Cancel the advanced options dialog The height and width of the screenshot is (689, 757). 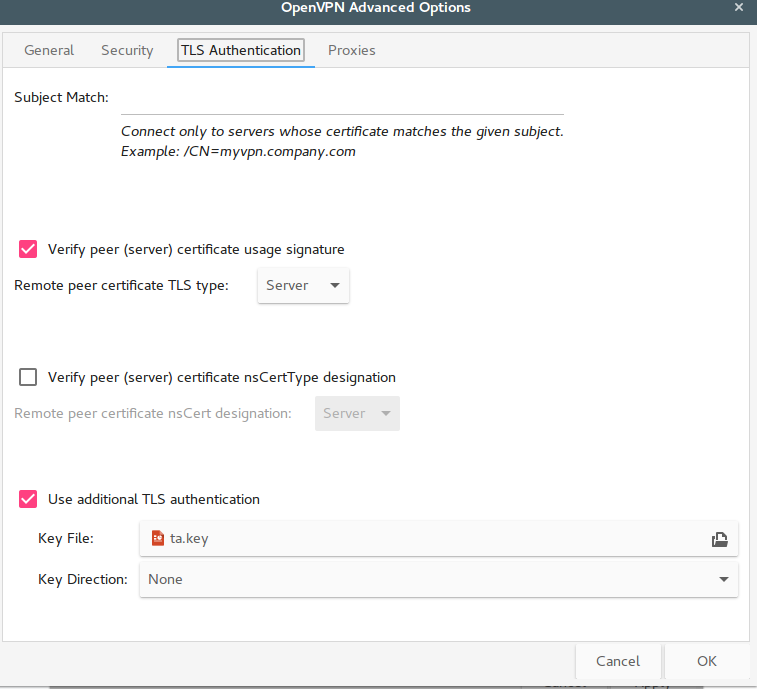618,661
